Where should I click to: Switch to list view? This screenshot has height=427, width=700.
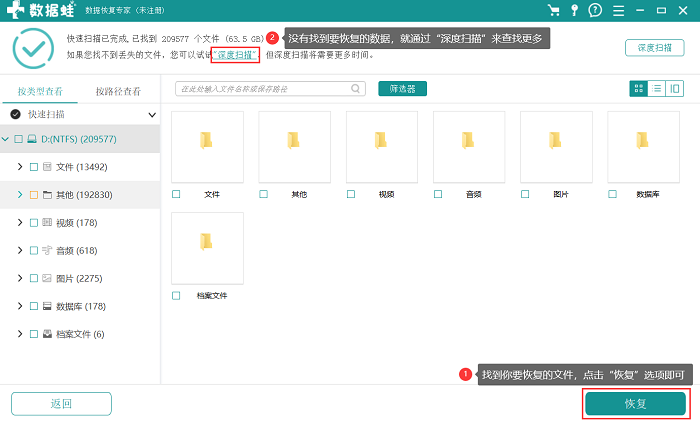point(656,88)
